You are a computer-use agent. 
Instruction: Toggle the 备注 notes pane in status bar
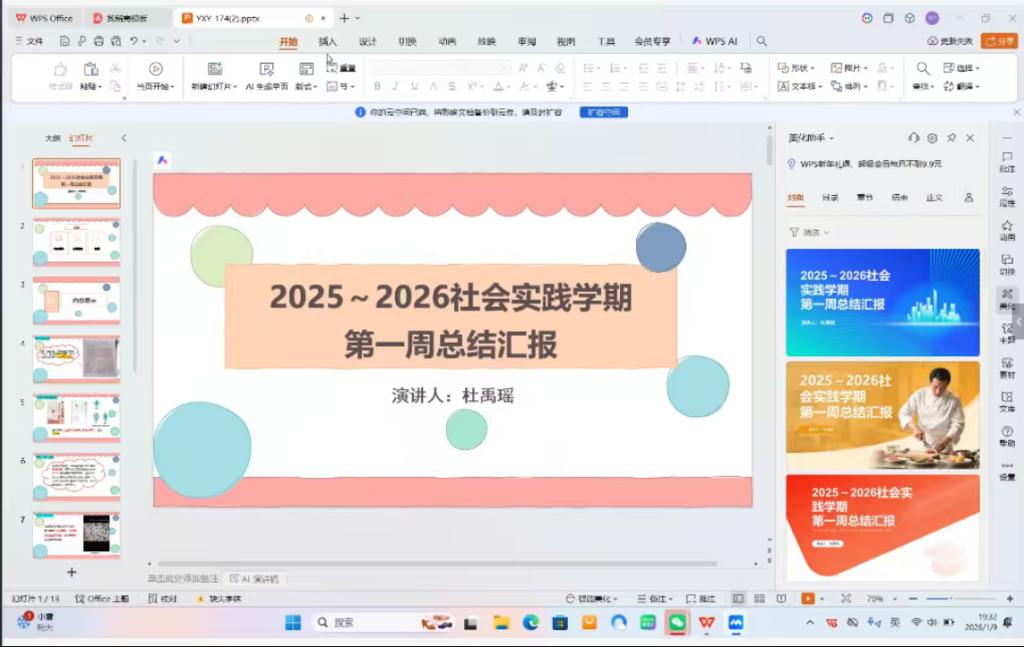(x=657, y=598)
